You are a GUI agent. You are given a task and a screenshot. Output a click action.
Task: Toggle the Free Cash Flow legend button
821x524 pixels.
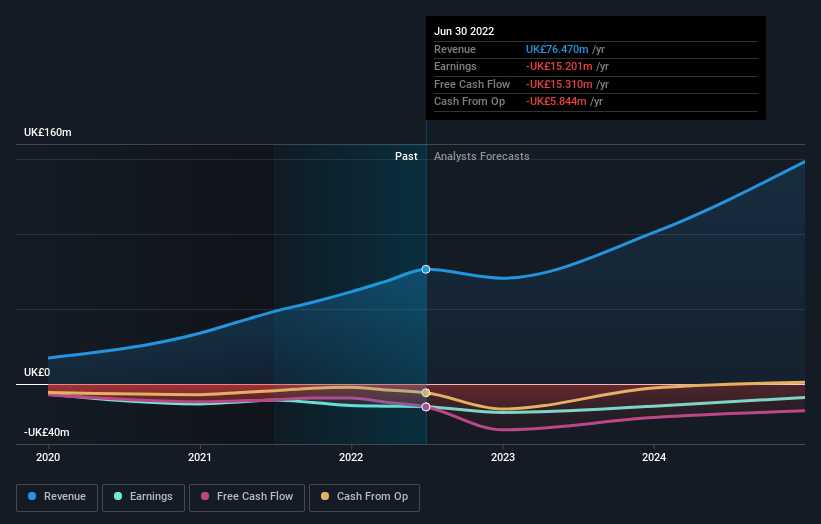(x=247, y=497)
